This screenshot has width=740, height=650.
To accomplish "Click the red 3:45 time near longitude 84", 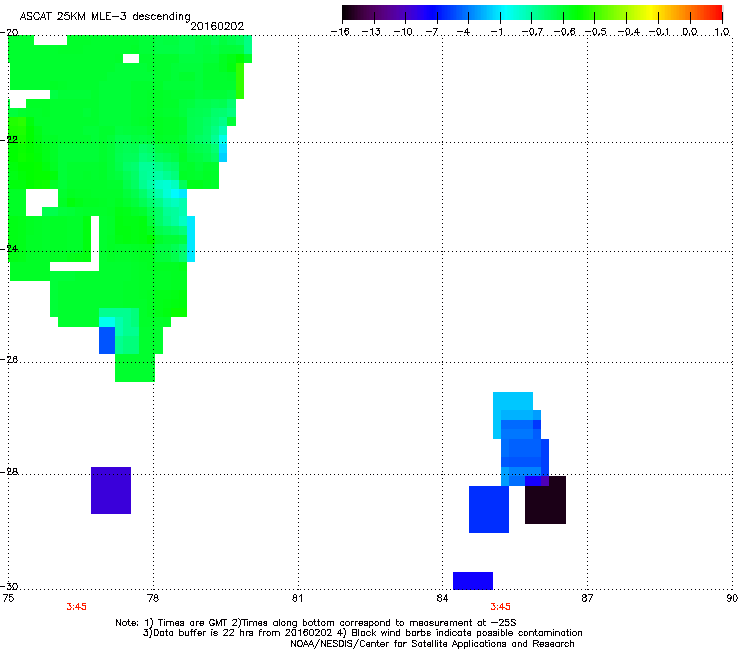I will (x=500, y=607).
